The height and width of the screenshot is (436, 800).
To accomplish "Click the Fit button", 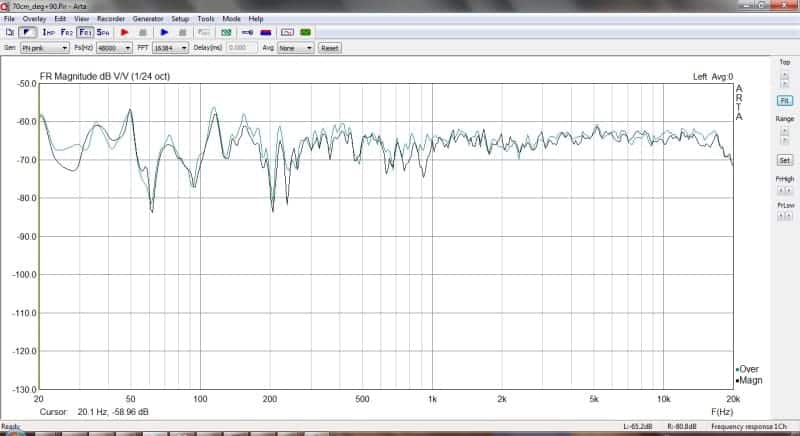I will tap(785, 101).
